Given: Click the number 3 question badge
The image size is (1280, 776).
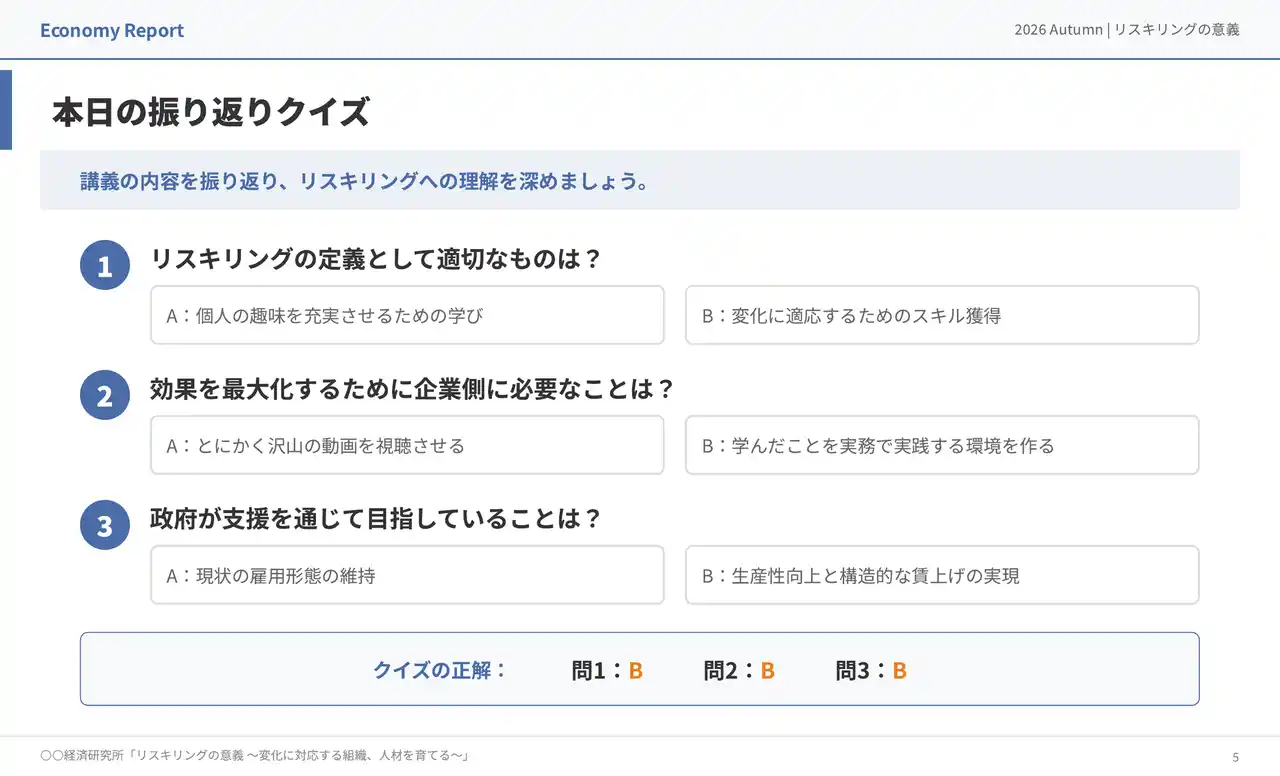Looking at the screenshot, I should pyautogui.click(x=105, y=526).
